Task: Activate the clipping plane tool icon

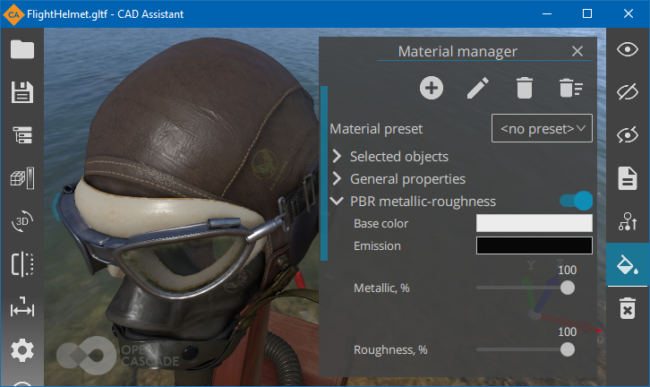Action: (x=22, y=264)
